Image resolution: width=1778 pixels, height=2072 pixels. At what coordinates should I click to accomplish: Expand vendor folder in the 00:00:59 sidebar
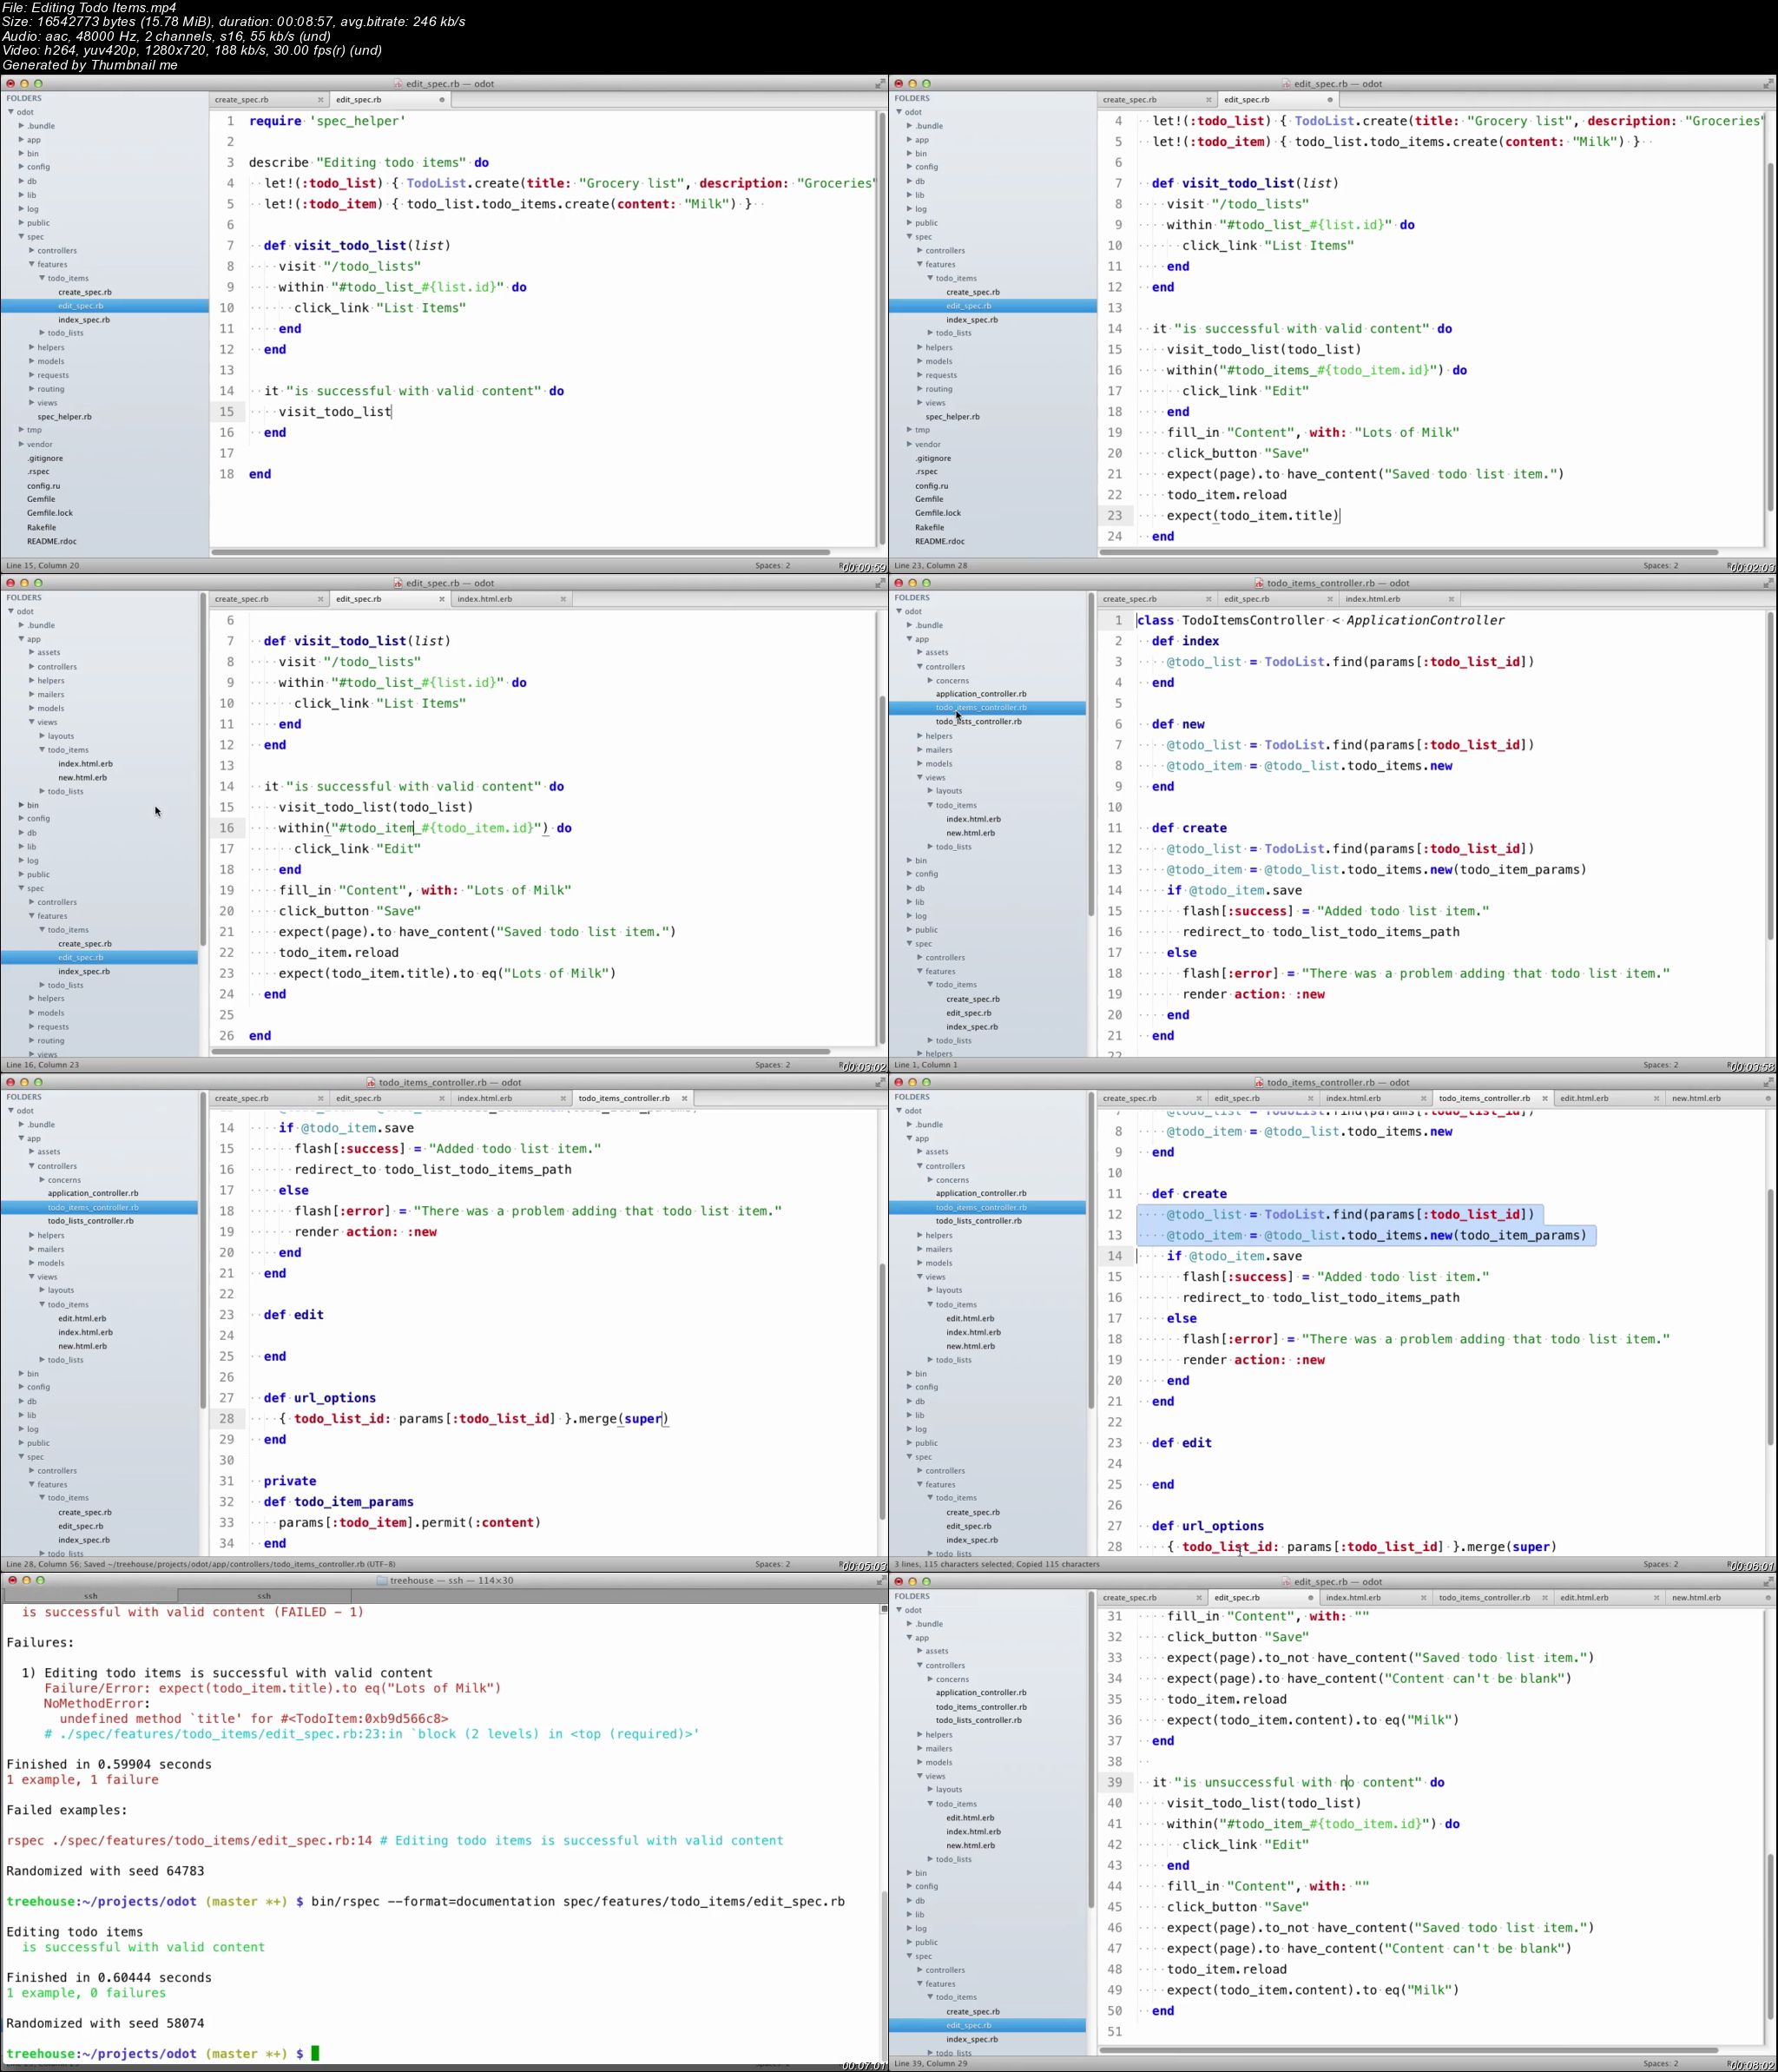click(21, 444)
